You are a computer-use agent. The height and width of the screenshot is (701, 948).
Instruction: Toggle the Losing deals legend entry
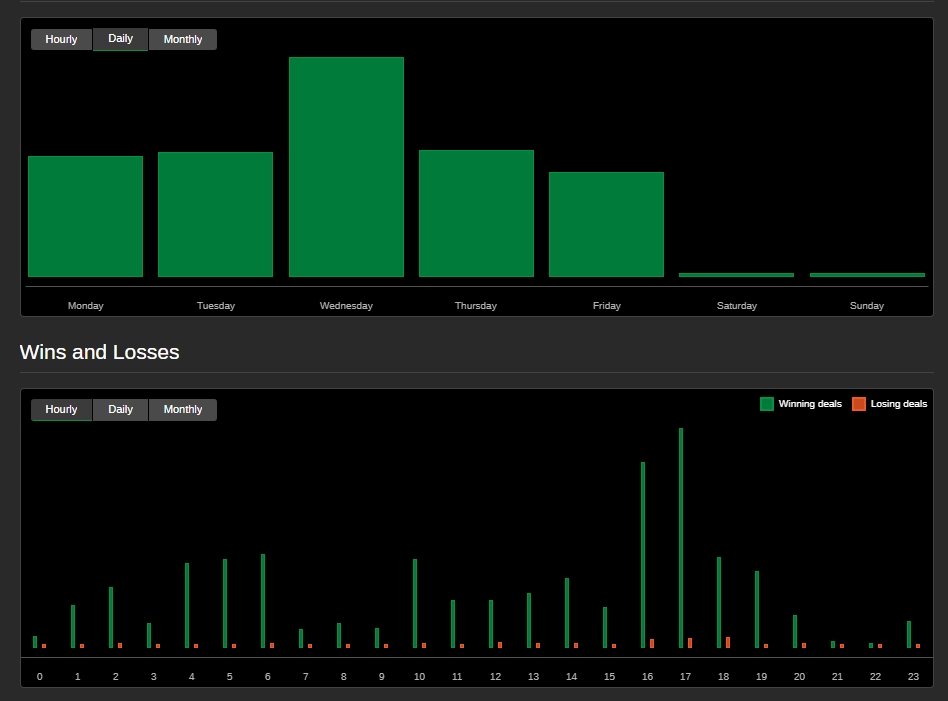point(897,404)
